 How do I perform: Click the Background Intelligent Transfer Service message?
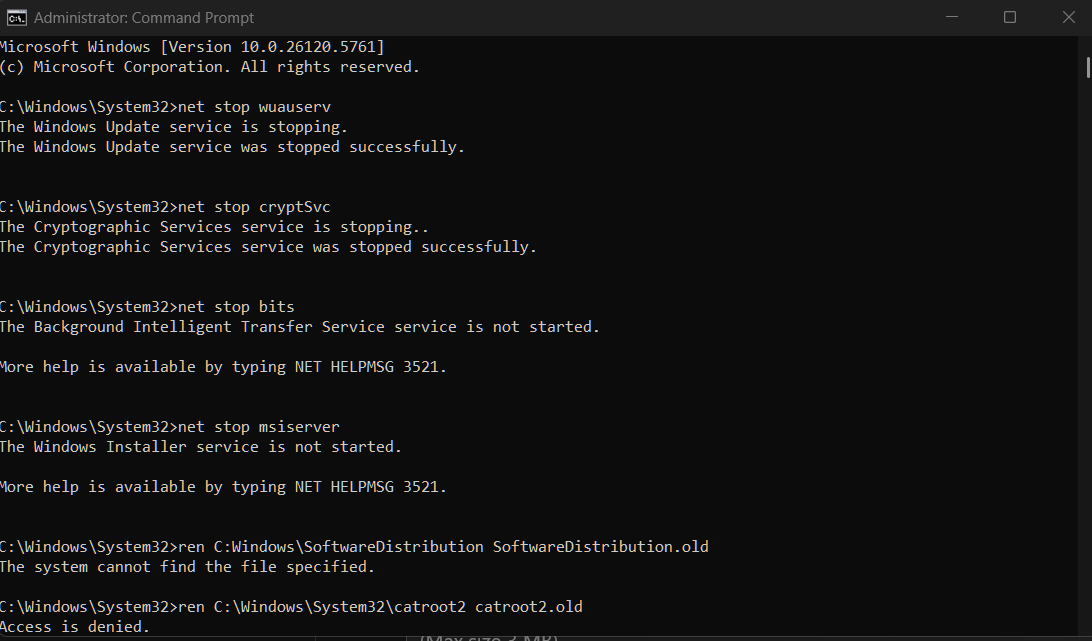click(x=300, y=326)
